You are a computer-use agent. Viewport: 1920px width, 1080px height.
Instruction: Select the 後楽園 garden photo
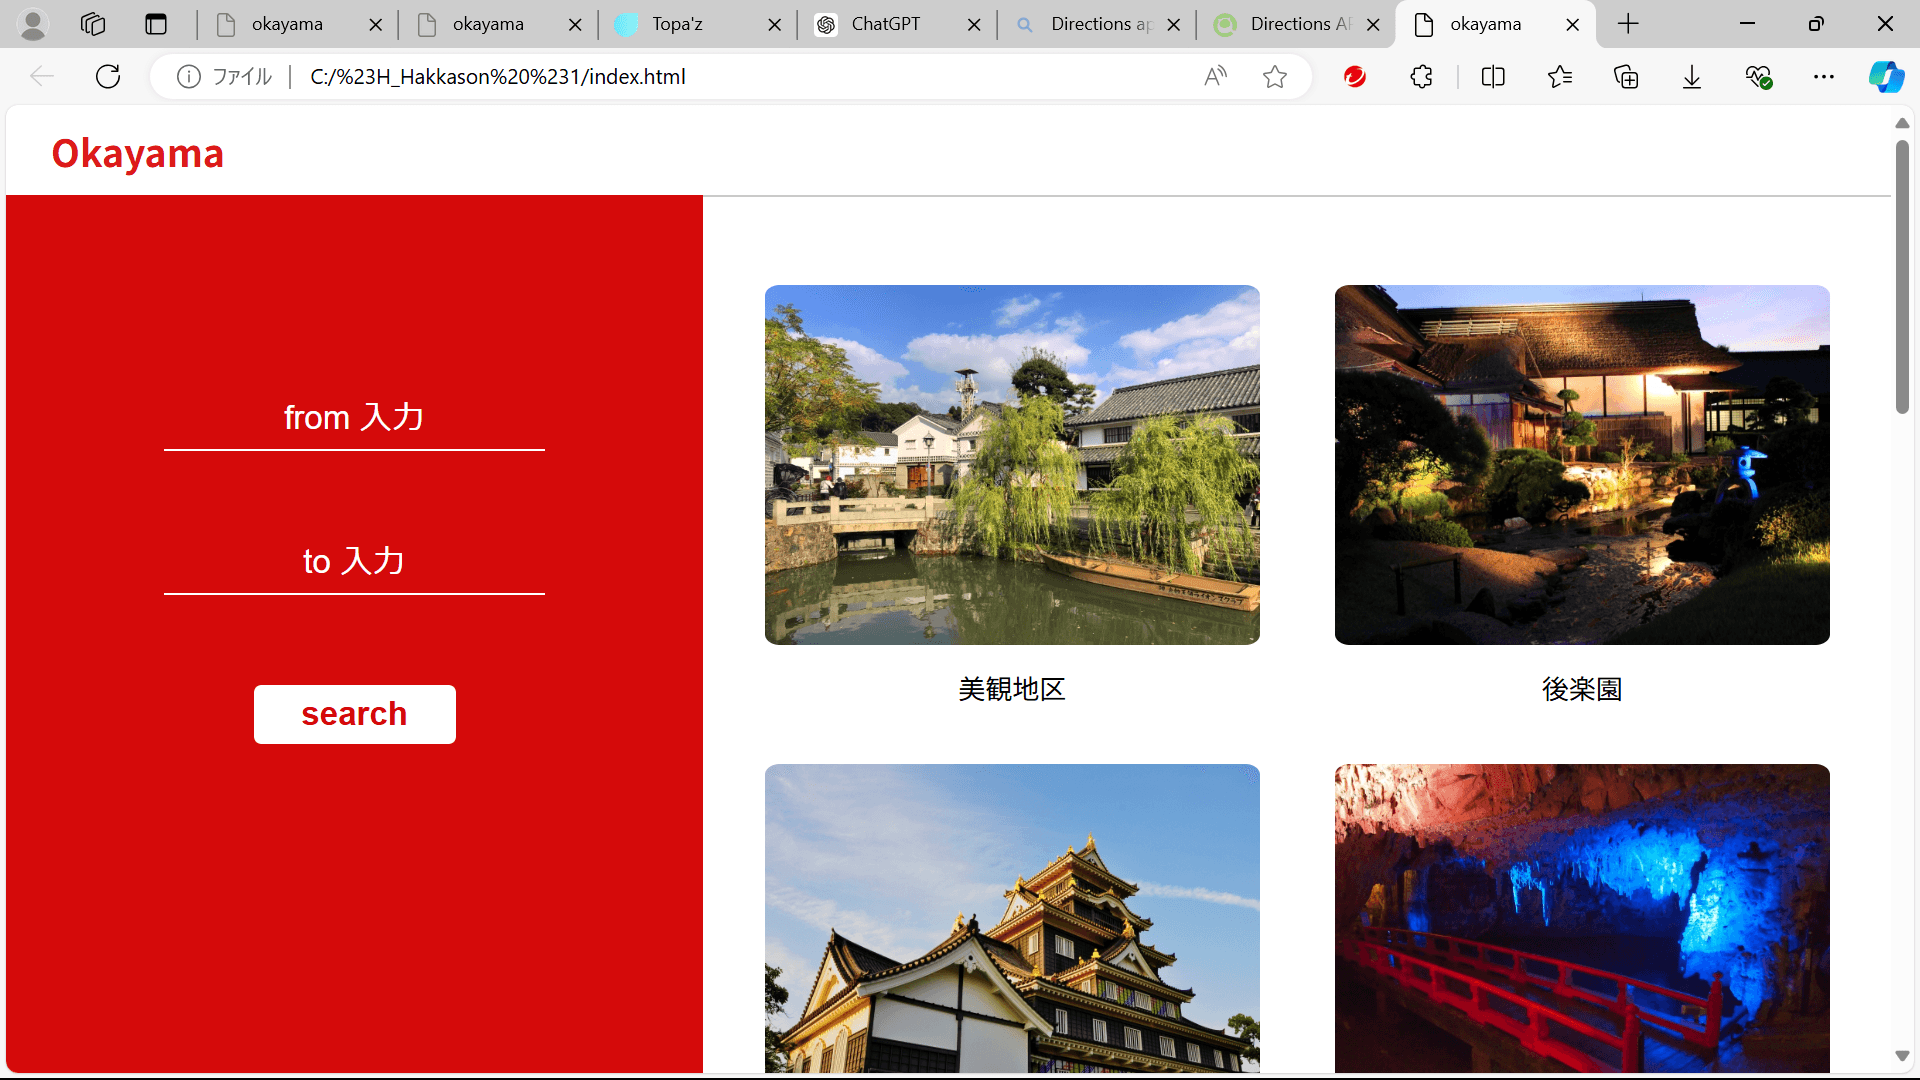click(x=1582, y=465)
